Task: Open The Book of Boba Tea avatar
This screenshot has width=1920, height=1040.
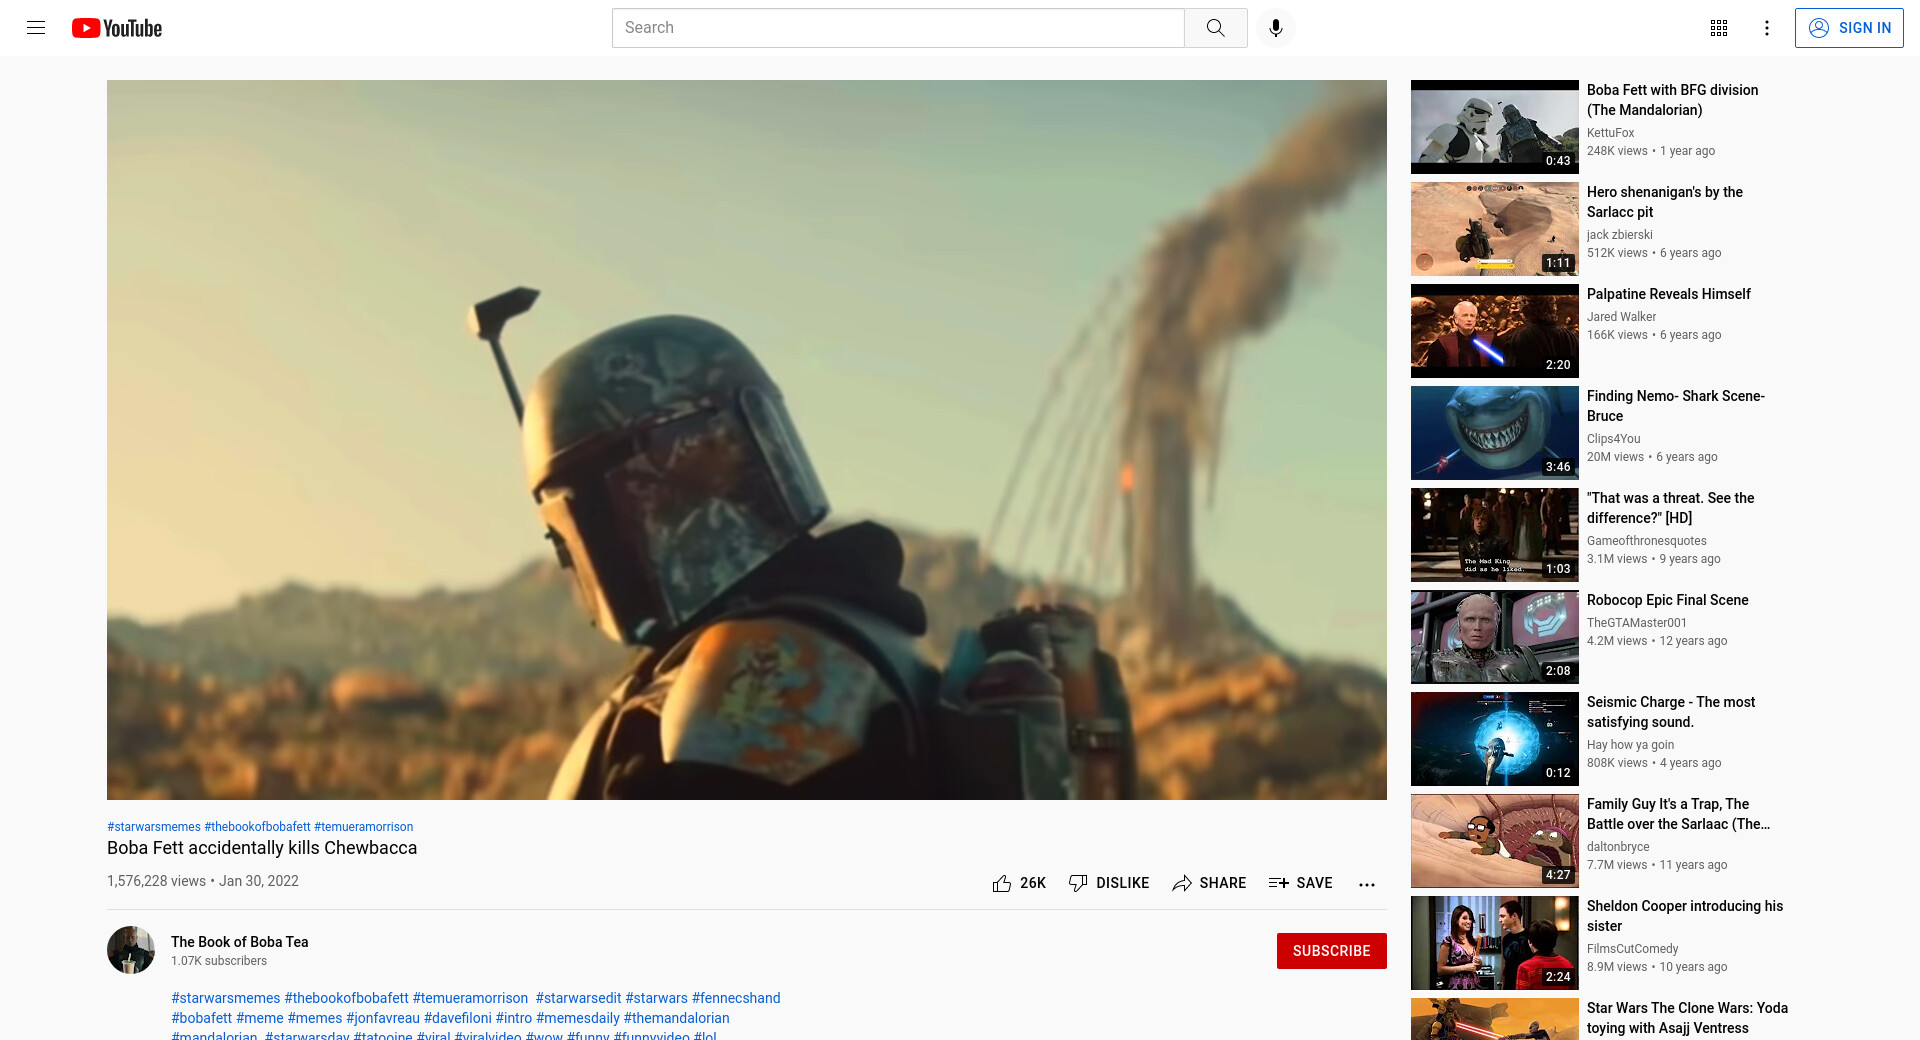Action: (x=131, y=950)
